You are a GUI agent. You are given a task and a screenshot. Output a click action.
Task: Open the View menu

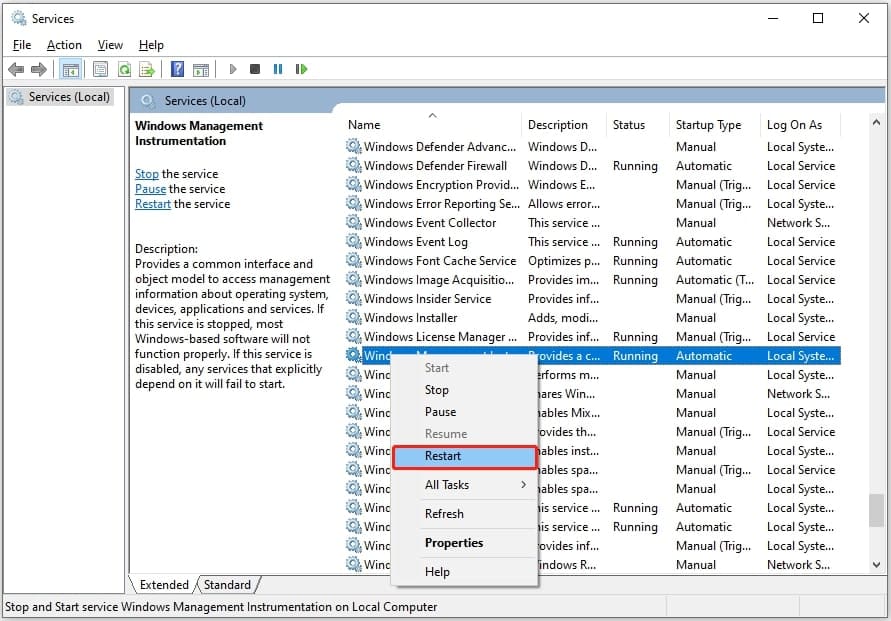(x=110, y=45)
